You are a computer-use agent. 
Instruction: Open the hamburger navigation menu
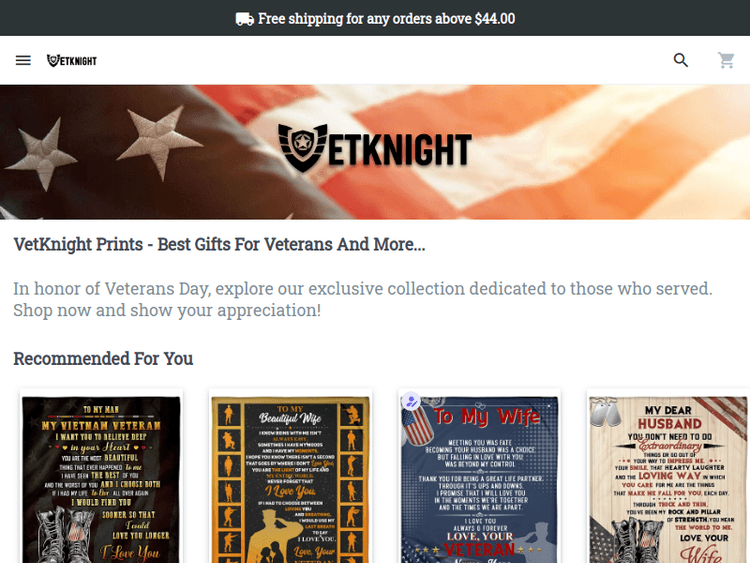[23, 60]
